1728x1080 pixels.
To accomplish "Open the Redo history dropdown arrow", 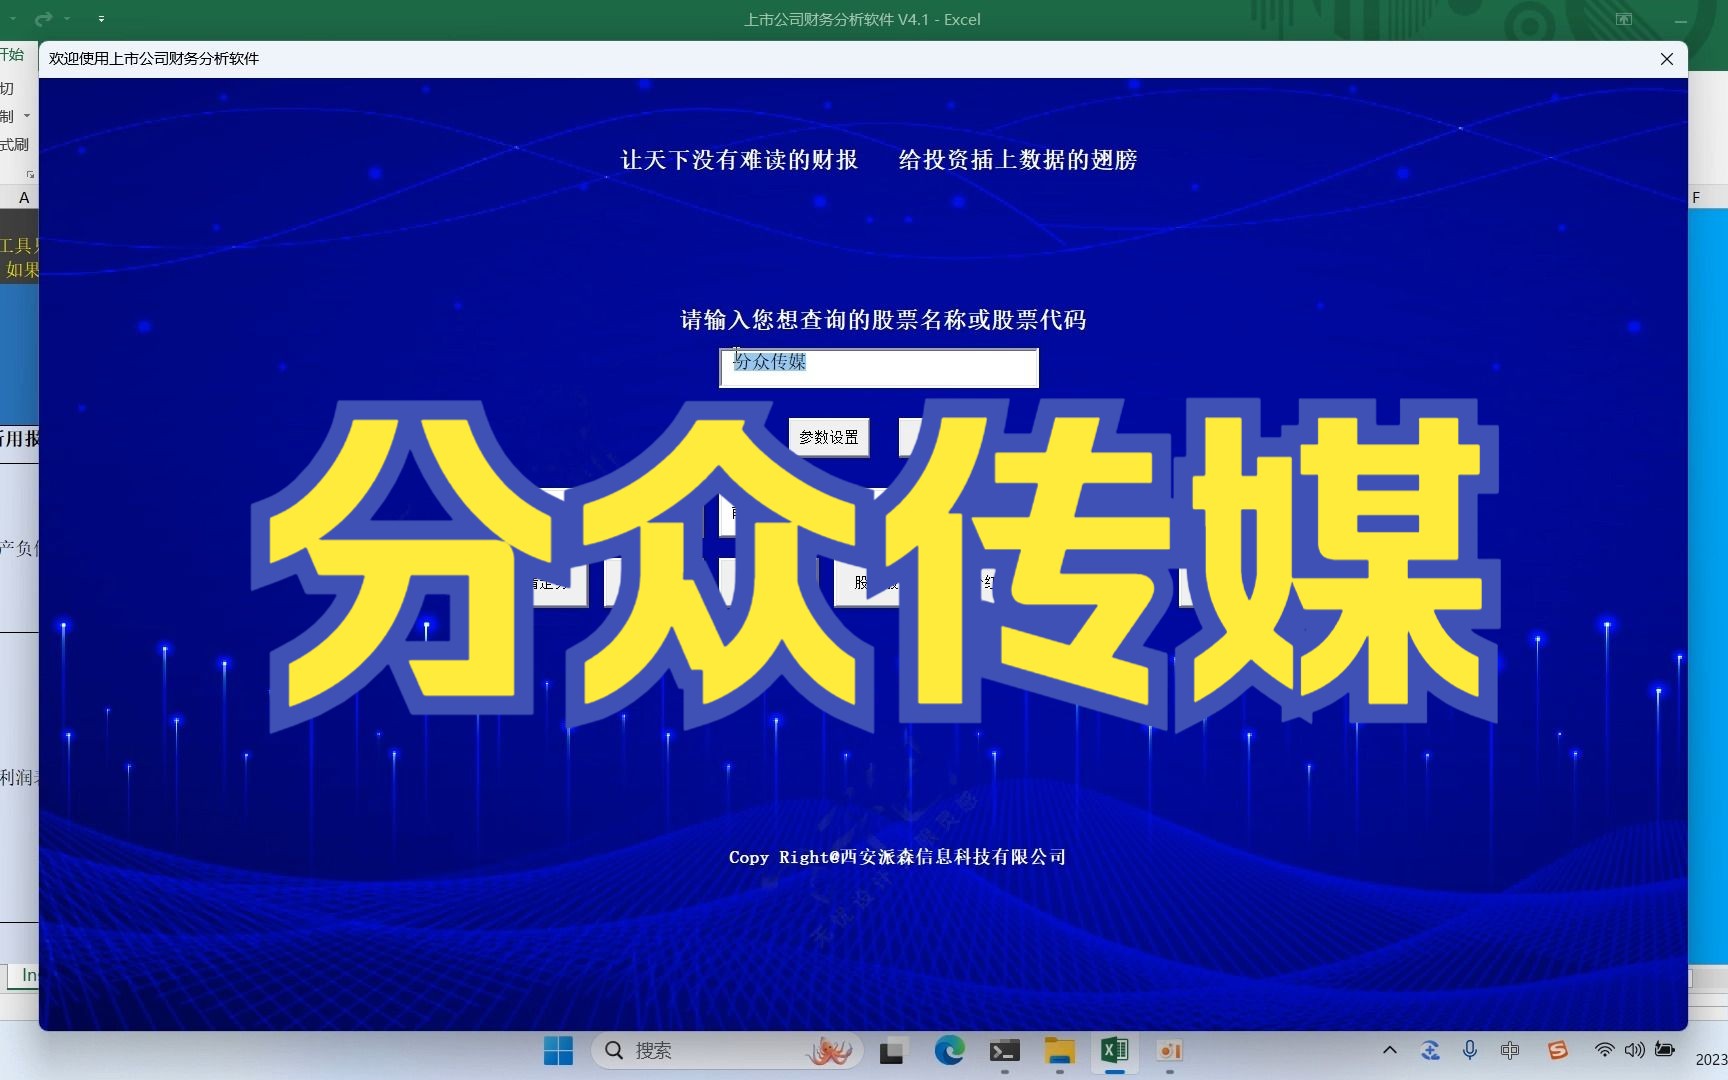I will (x=67, y=19).
